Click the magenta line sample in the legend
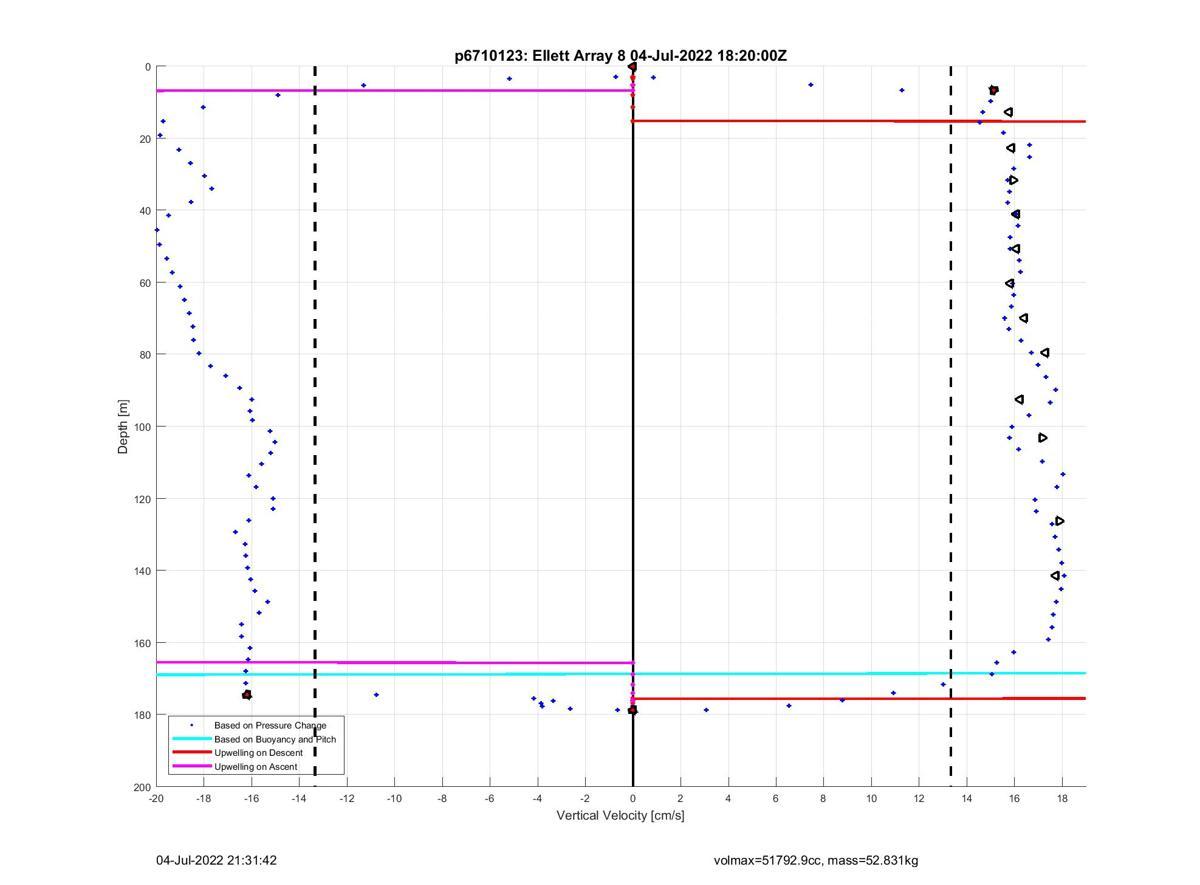 click(191, 767)
